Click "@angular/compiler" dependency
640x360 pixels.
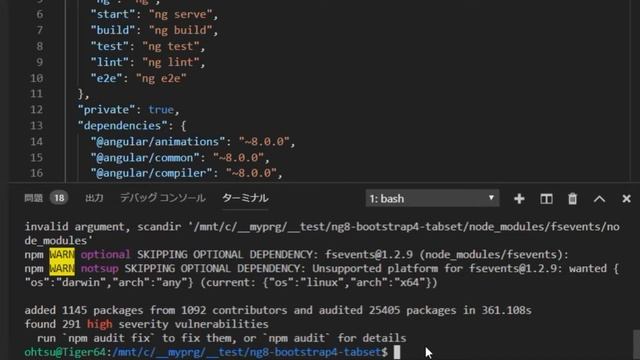coord(151,173)
